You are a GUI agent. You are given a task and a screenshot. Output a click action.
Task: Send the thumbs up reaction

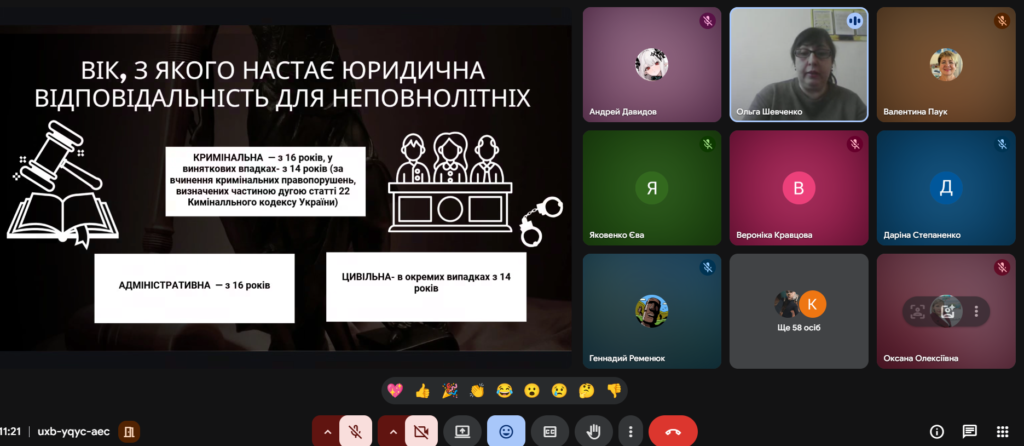[422, 389]
